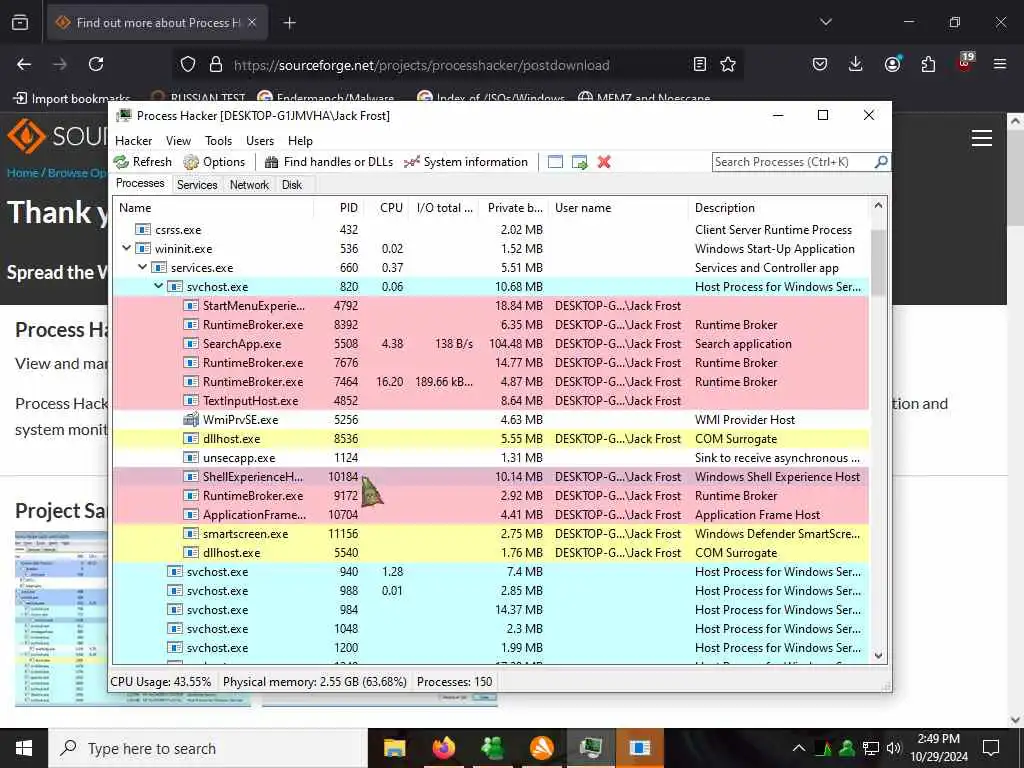The height and width of the screenshot is (768, 1024).
Task: Select smartscreen.exe process icon
Action: (191, 534)
